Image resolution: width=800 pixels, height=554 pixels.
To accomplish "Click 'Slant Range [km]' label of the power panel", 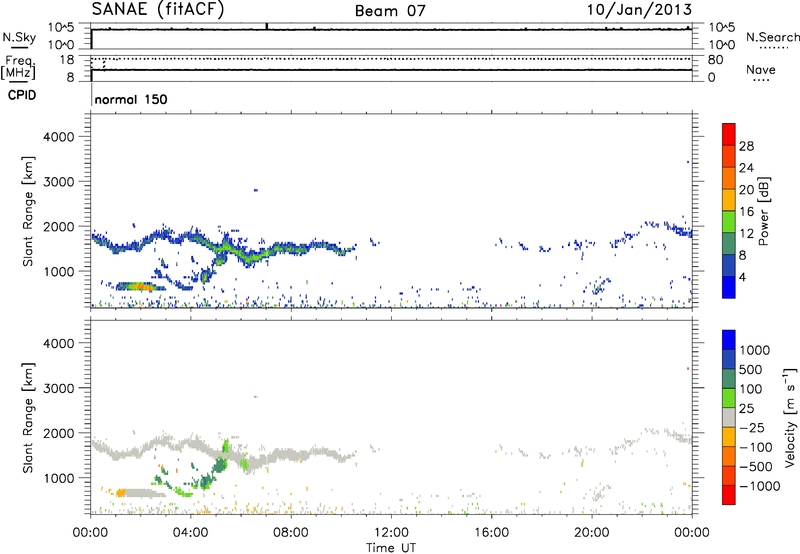I will pos(28,211).
